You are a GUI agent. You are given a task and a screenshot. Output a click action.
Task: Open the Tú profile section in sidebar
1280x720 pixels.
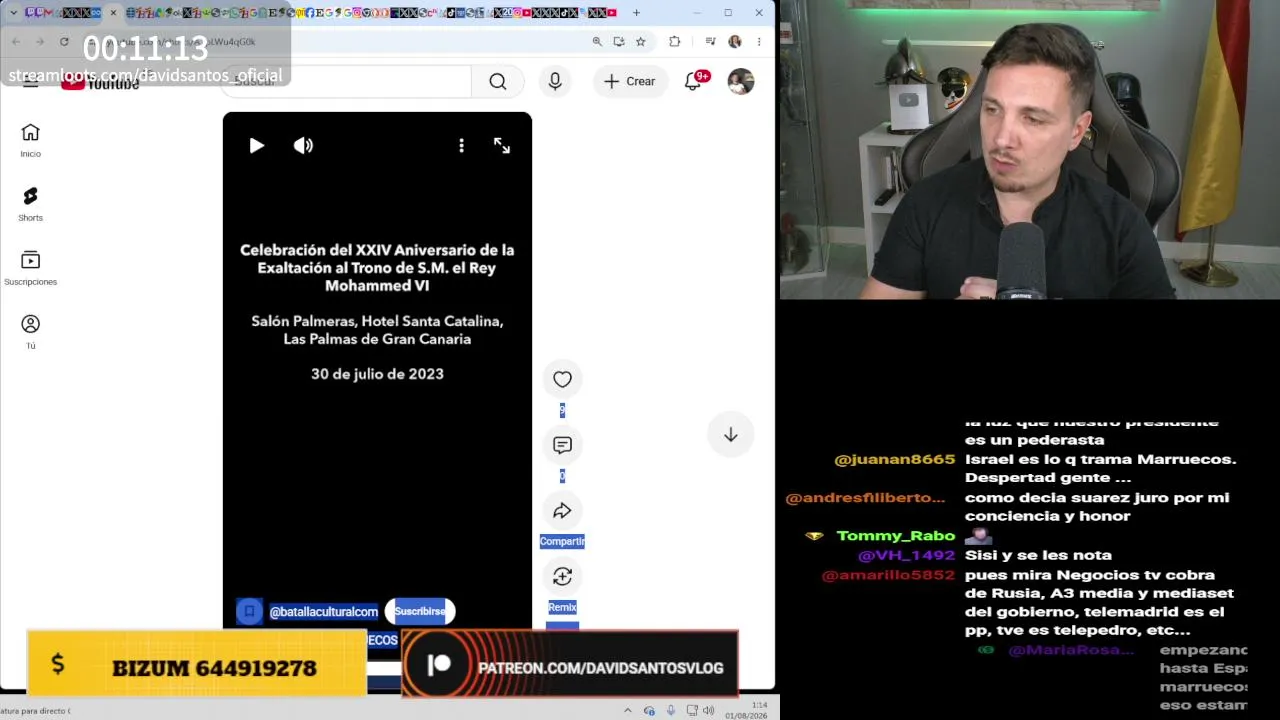(x=30, y=332)
